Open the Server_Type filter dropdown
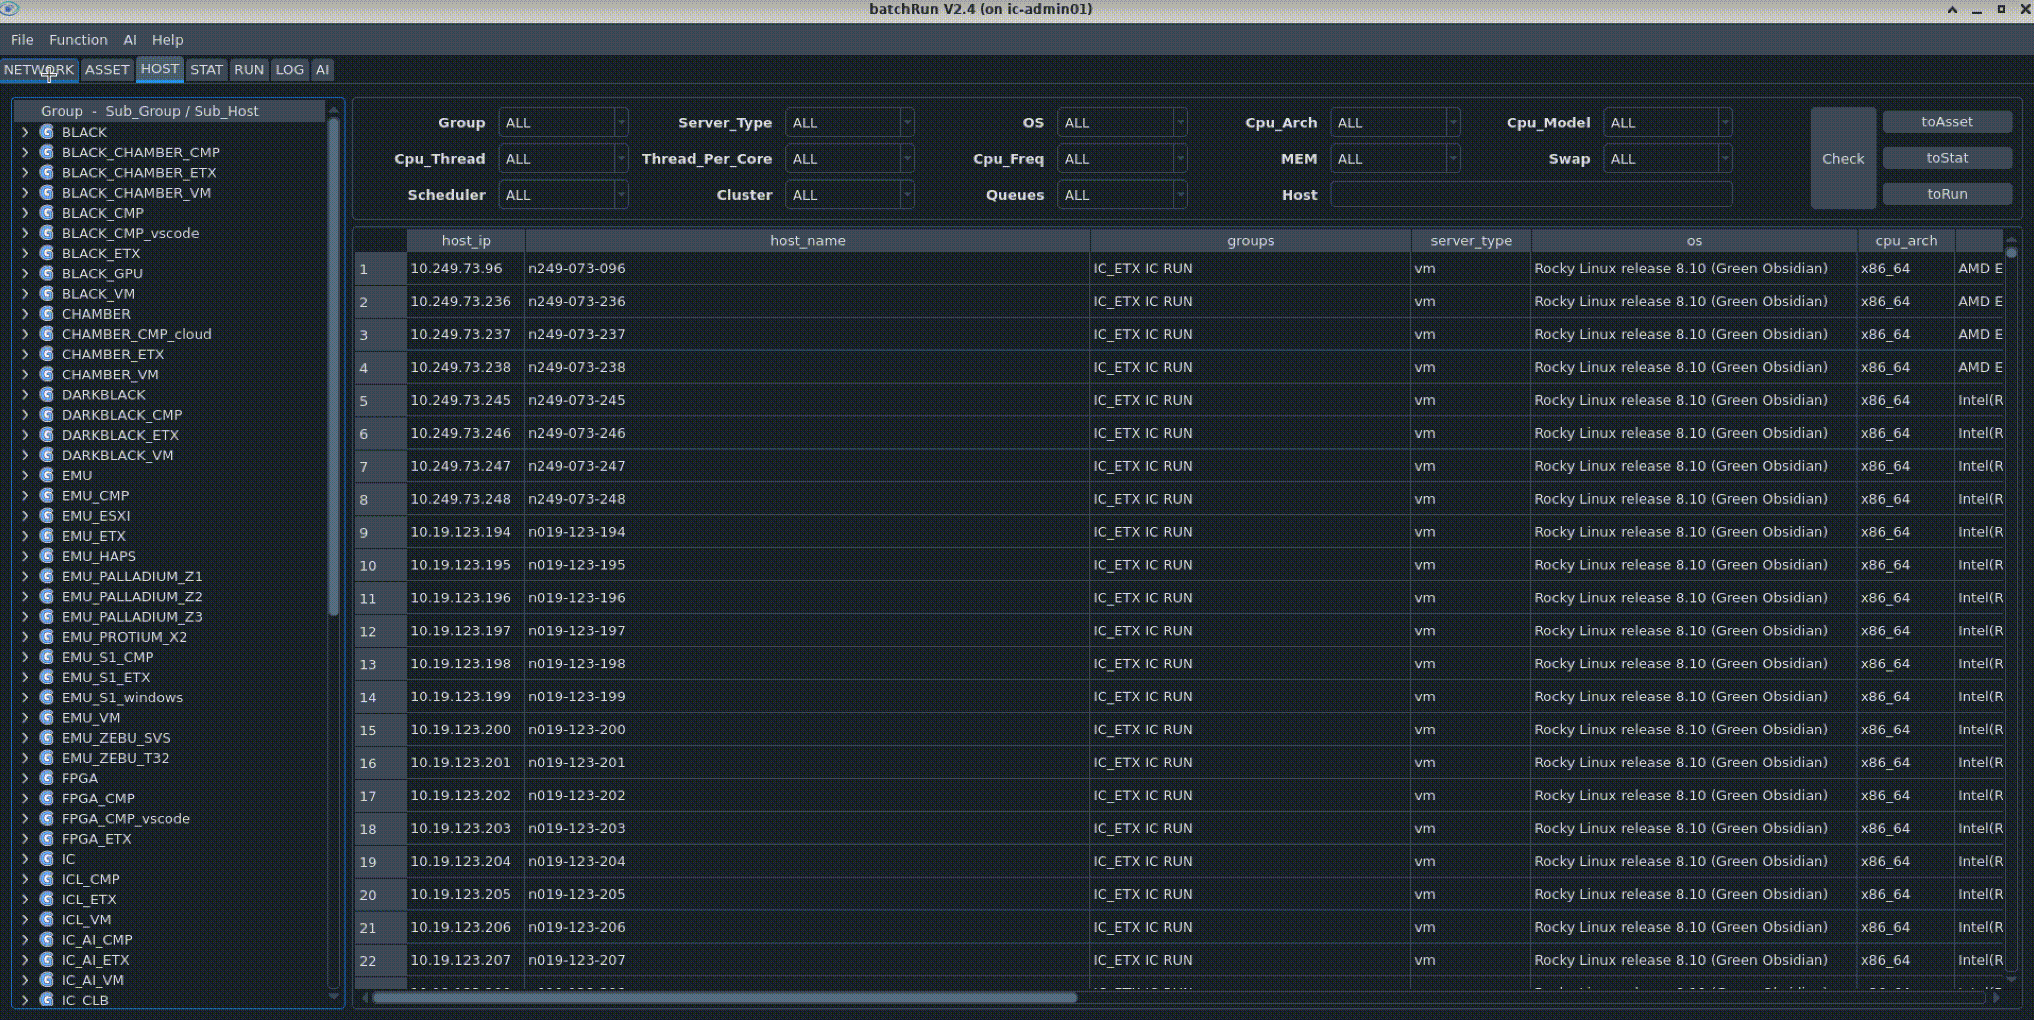Viewport: 2034px width, 1020px height. (850, 123)
